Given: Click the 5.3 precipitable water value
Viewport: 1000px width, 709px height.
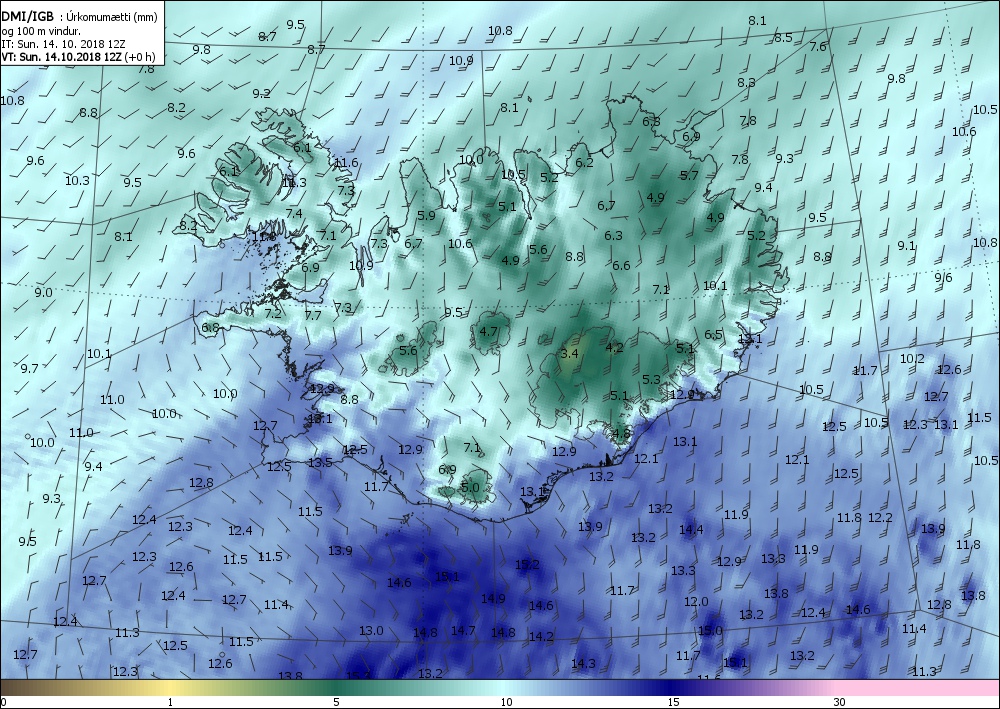Looking at the screenshot, I should (x=651, y=379).
